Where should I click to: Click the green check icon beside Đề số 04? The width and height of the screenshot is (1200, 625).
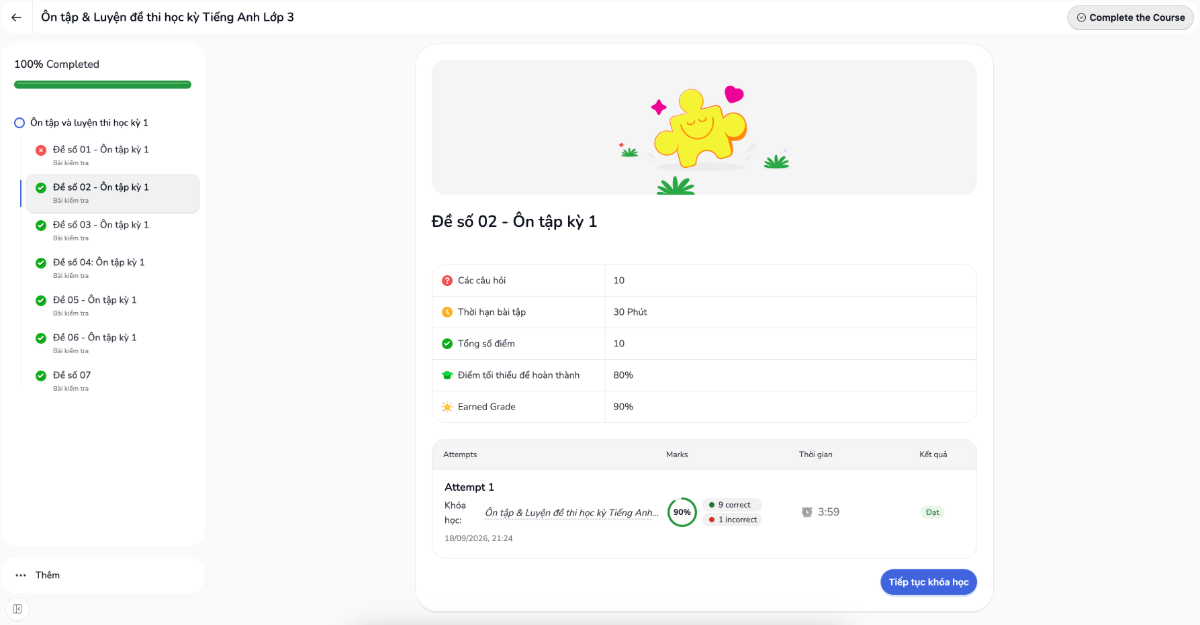[41, 263]
